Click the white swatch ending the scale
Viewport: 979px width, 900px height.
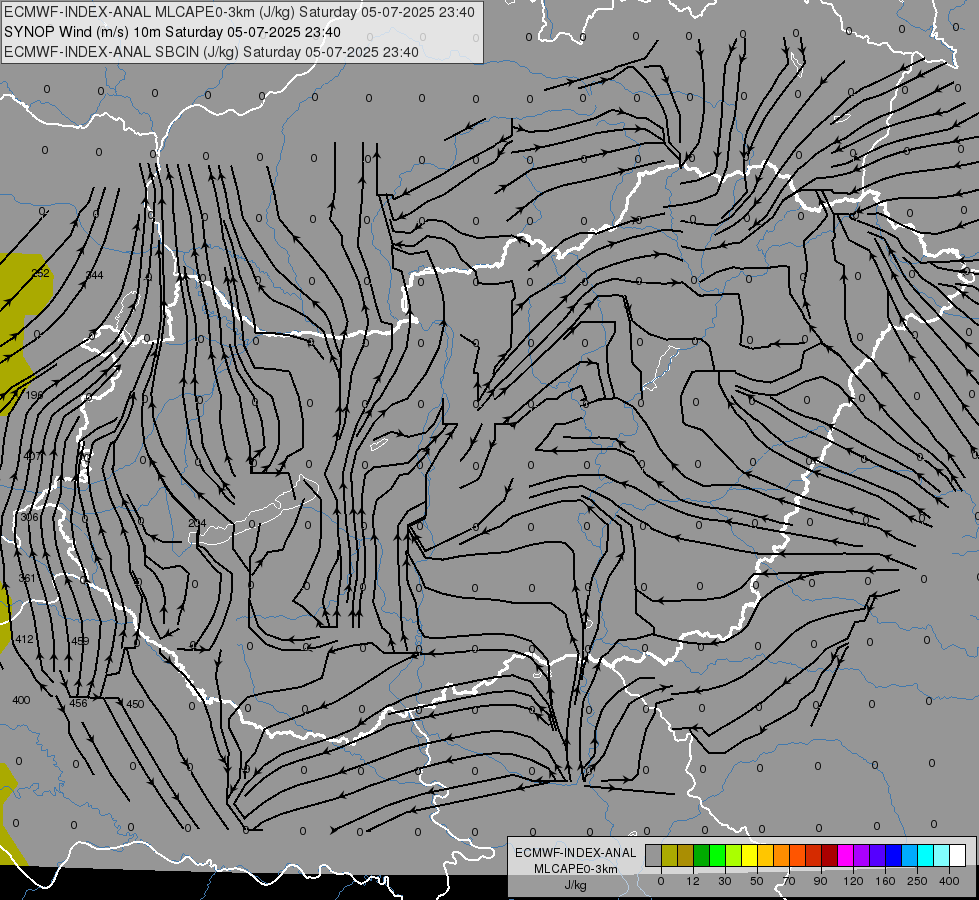point(957,855)
